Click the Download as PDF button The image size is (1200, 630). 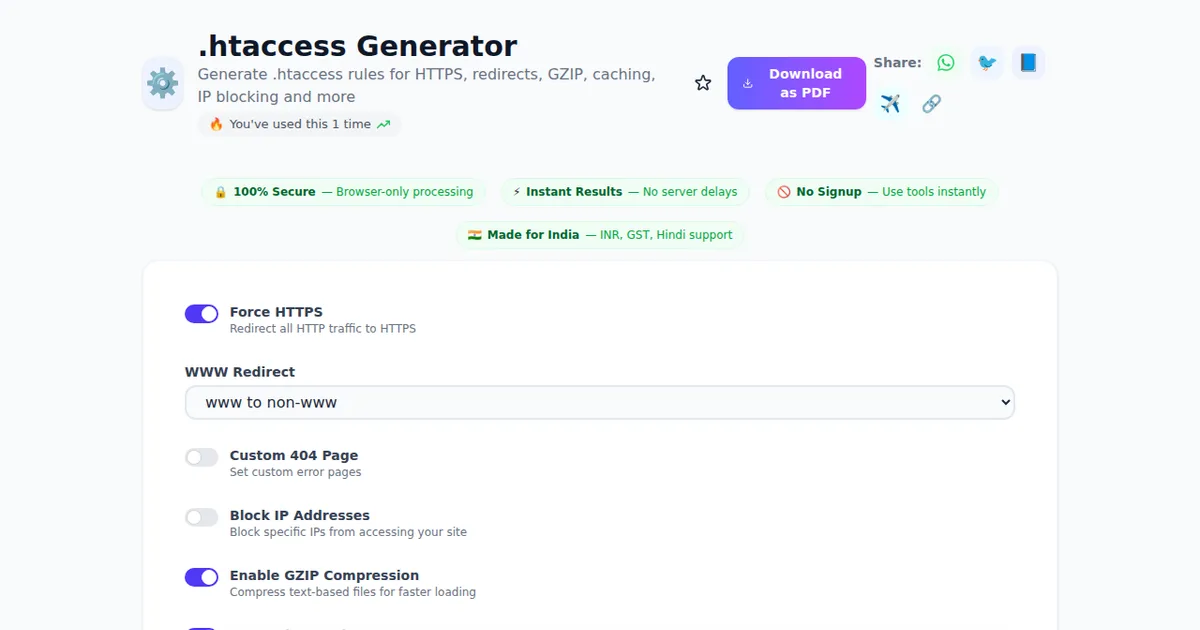click(x=796, y=83)
